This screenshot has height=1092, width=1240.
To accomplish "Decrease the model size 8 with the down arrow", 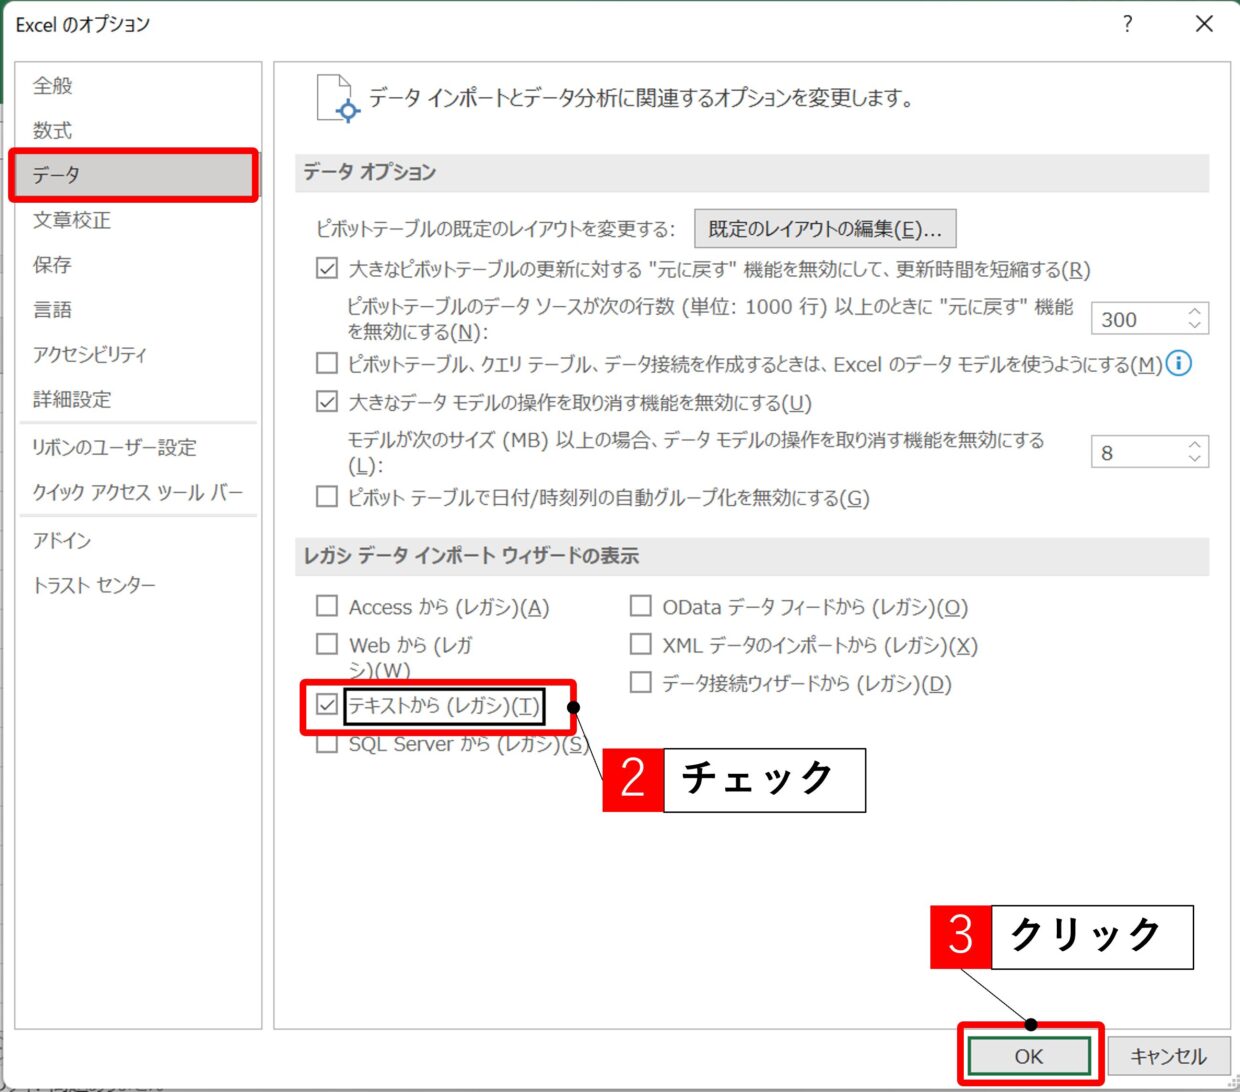I will coord(1194,459).
